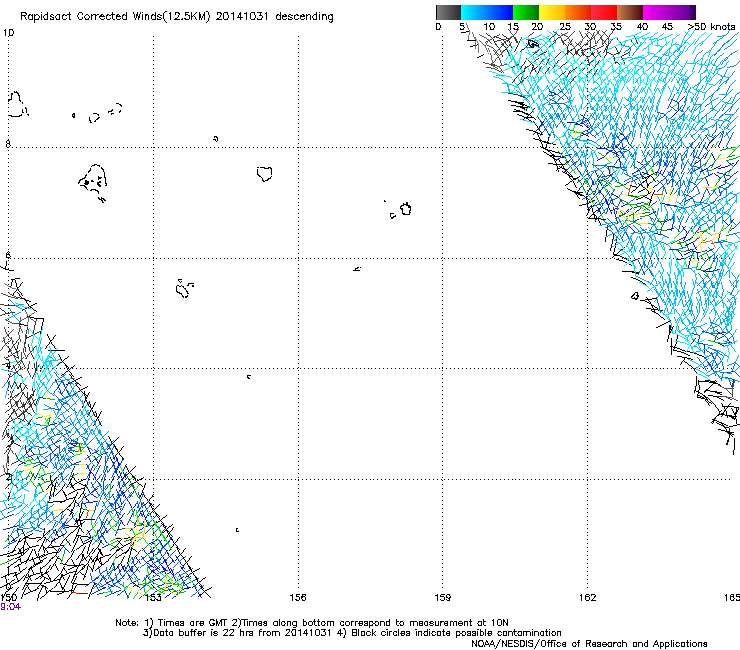
Task: Click the longitude '162' axis label
Action: 588,598
